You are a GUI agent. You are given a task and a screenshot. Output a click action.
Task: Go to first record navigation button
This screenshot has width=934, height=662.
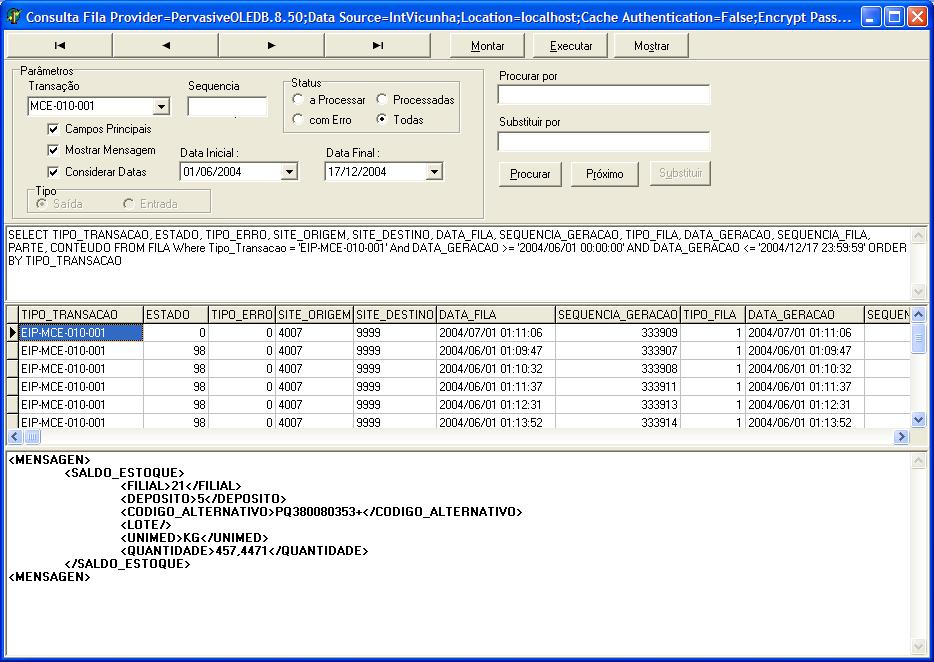(x=59, y=45)
